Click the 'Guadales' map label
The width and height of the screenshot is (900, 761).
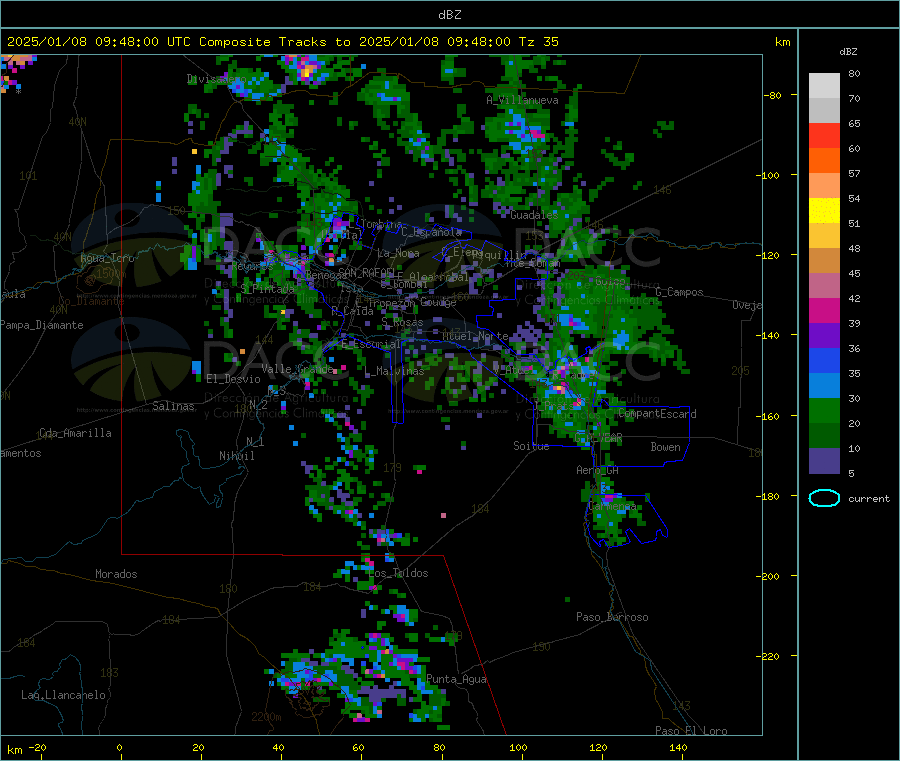pos(534,215)
